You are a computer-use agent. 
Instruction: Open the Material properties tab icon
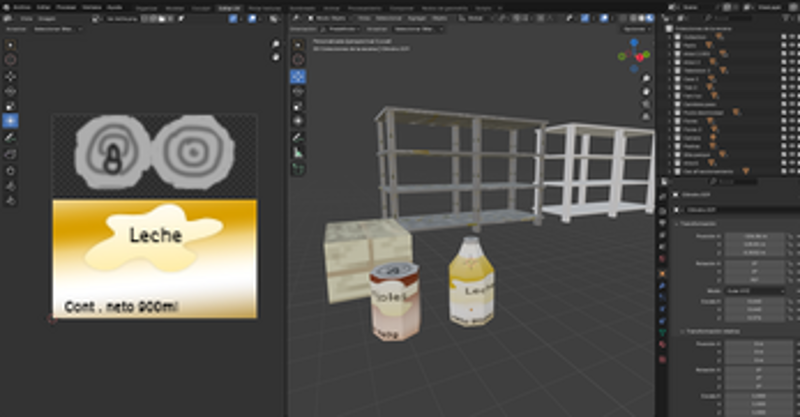pos(662,345)
